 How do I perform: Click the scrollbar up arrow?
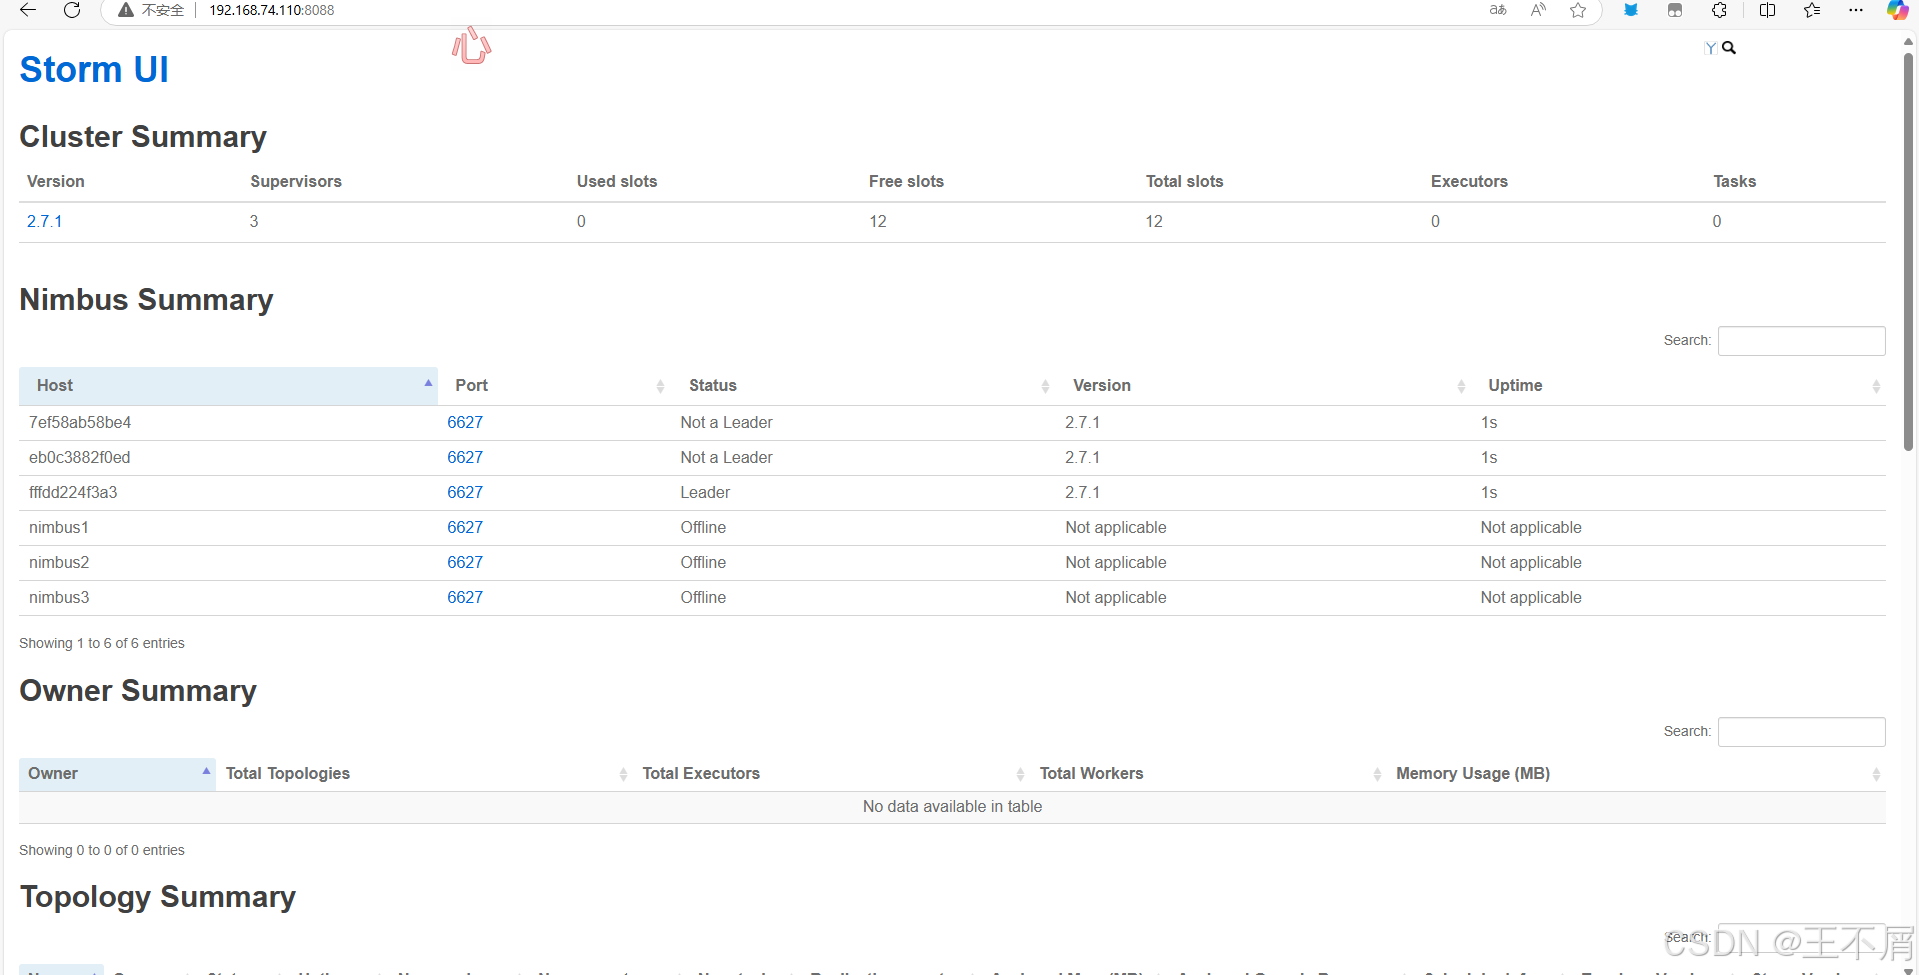[1908, 42]
